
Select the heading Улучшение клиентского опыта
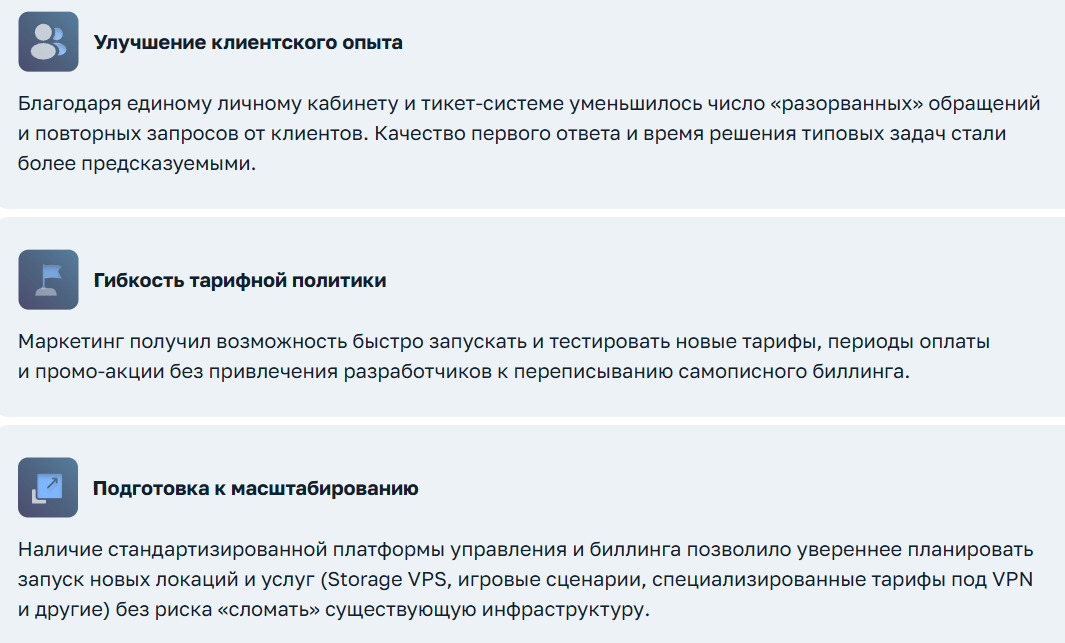(248, 43)
